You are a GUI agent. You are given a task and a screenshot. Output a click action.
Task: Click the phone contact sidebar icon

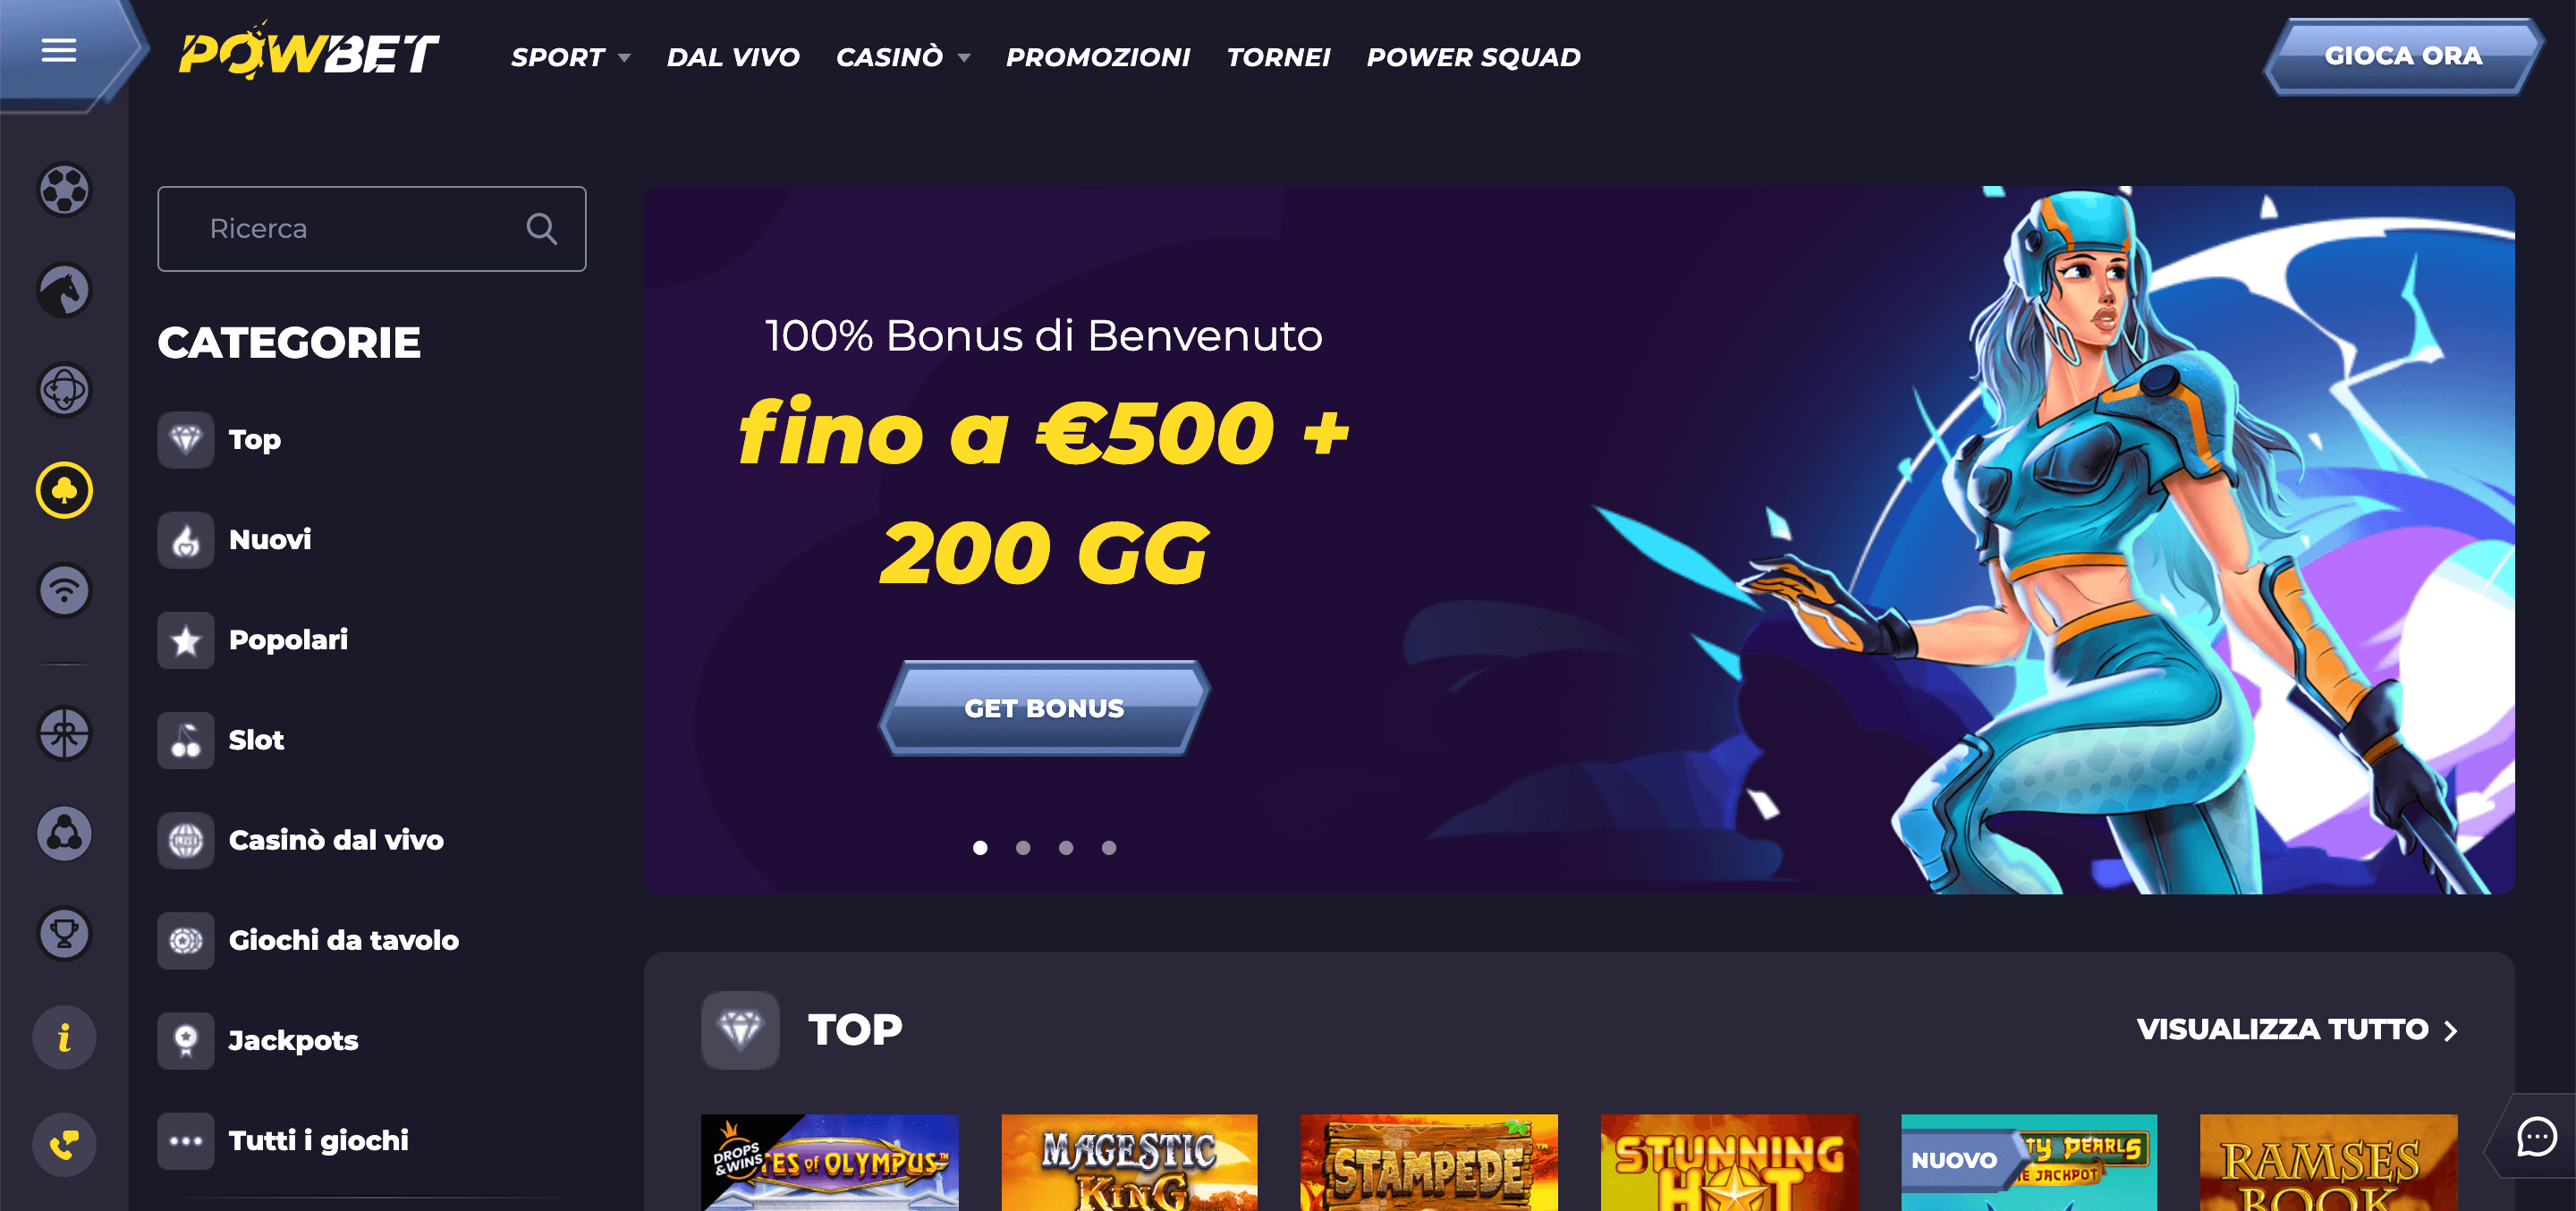click(64, 1144)
